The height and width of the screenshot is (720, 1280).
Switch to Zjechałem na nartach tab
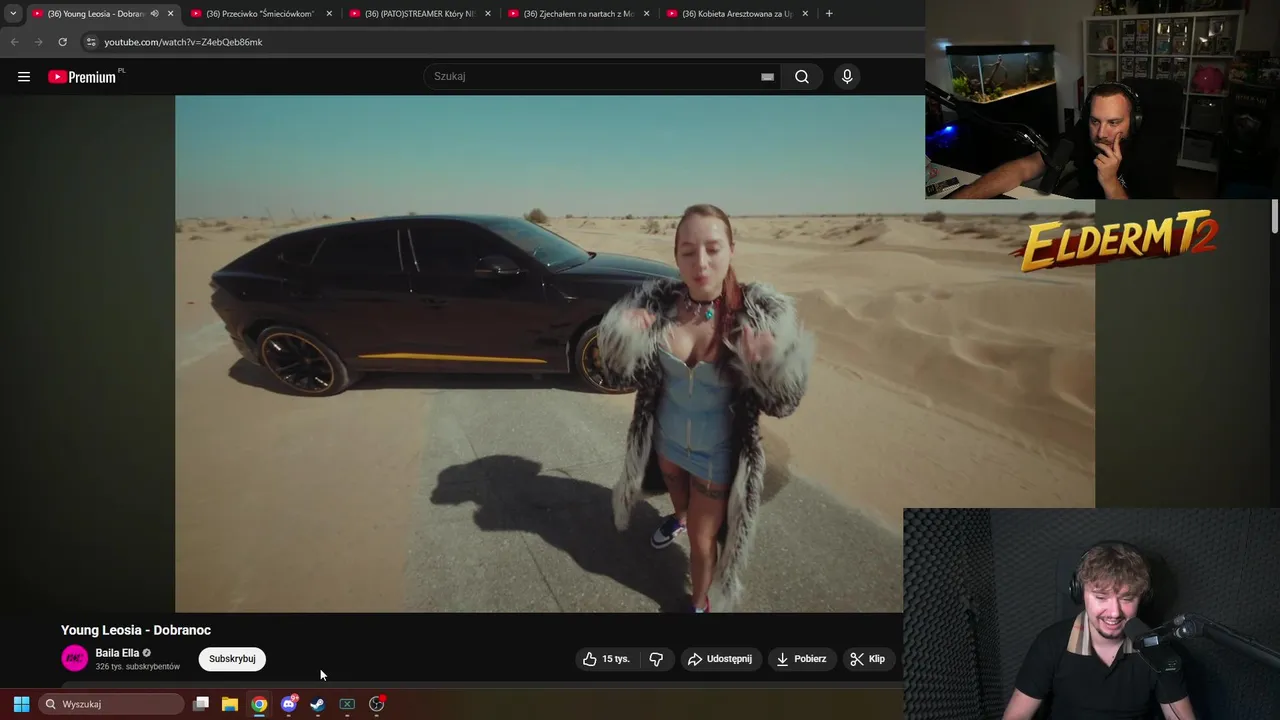coord(578,14)
